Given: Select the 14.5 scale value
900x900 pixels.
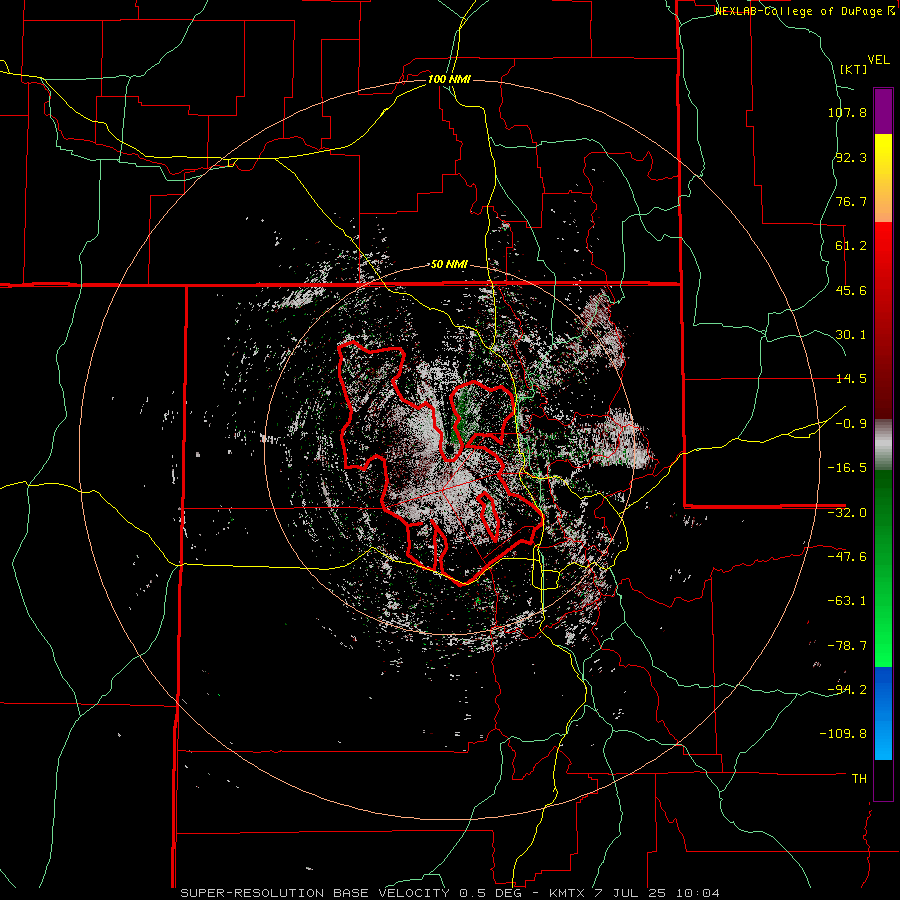Looking at the screenshot, I should tap(851, 379).
